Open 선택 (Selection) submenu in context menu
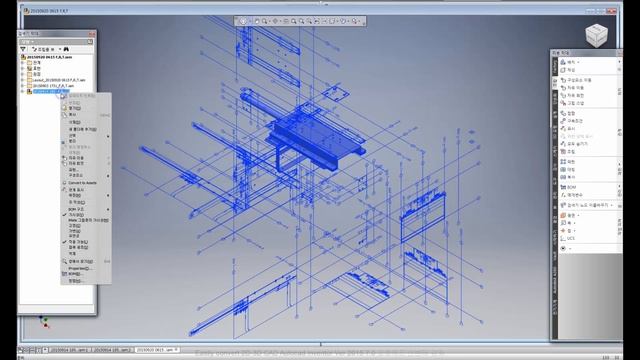The image size is (640, 360). (86, 135)
